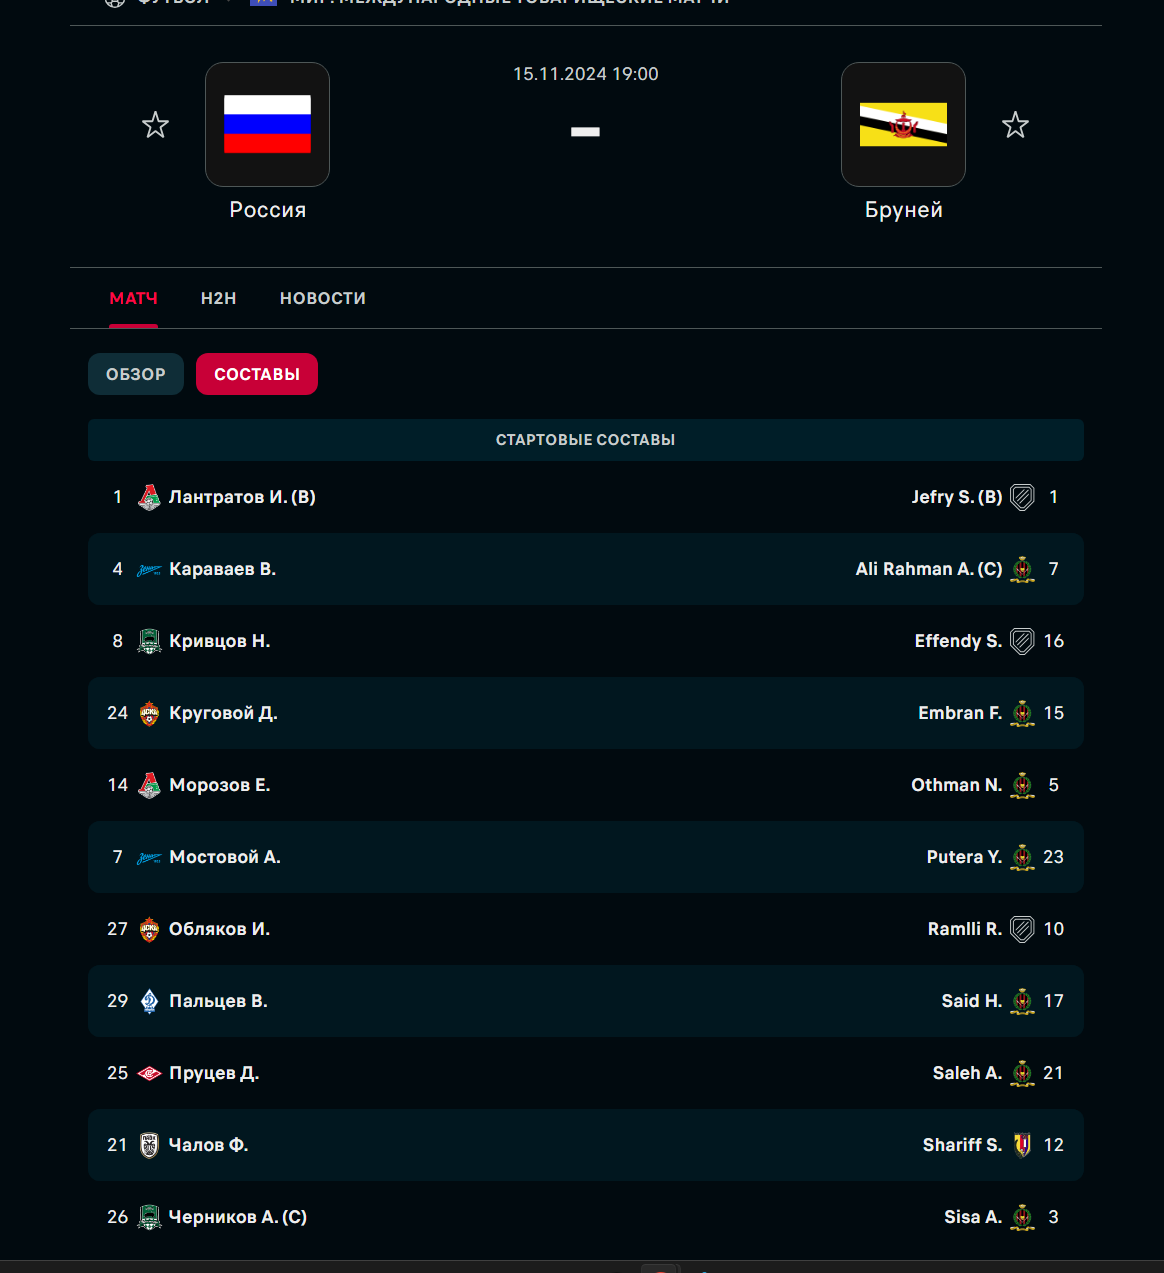Click the shield icon beside Jefry S.
The height and width of the screenshot is (1273, 1164).
click(1022, 497)
